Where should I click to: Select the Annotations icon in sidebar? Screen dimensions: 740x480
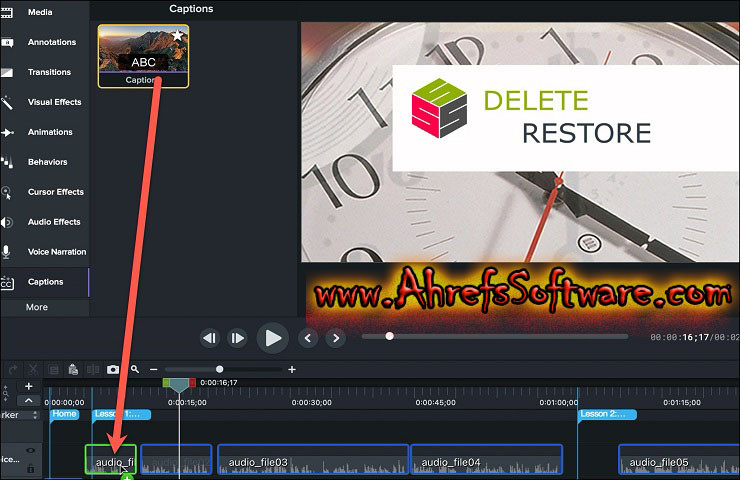(x=7, y=42)
